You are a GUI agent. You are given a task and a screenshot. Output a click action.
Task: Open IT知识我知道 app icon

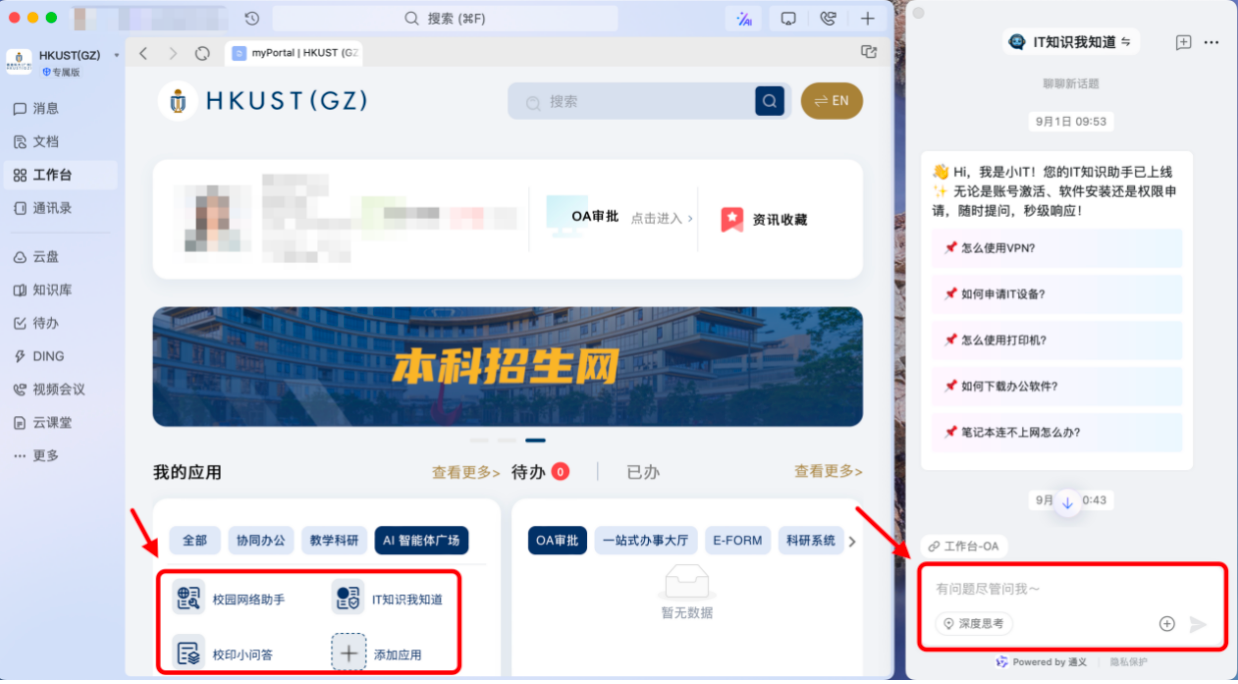point(348,598)
